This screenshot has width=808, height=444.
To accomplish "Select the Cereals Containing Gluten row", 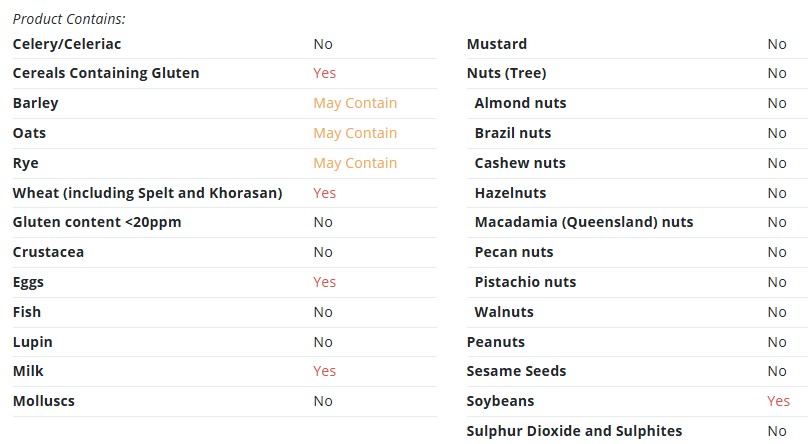I will [x=225, y=73].
